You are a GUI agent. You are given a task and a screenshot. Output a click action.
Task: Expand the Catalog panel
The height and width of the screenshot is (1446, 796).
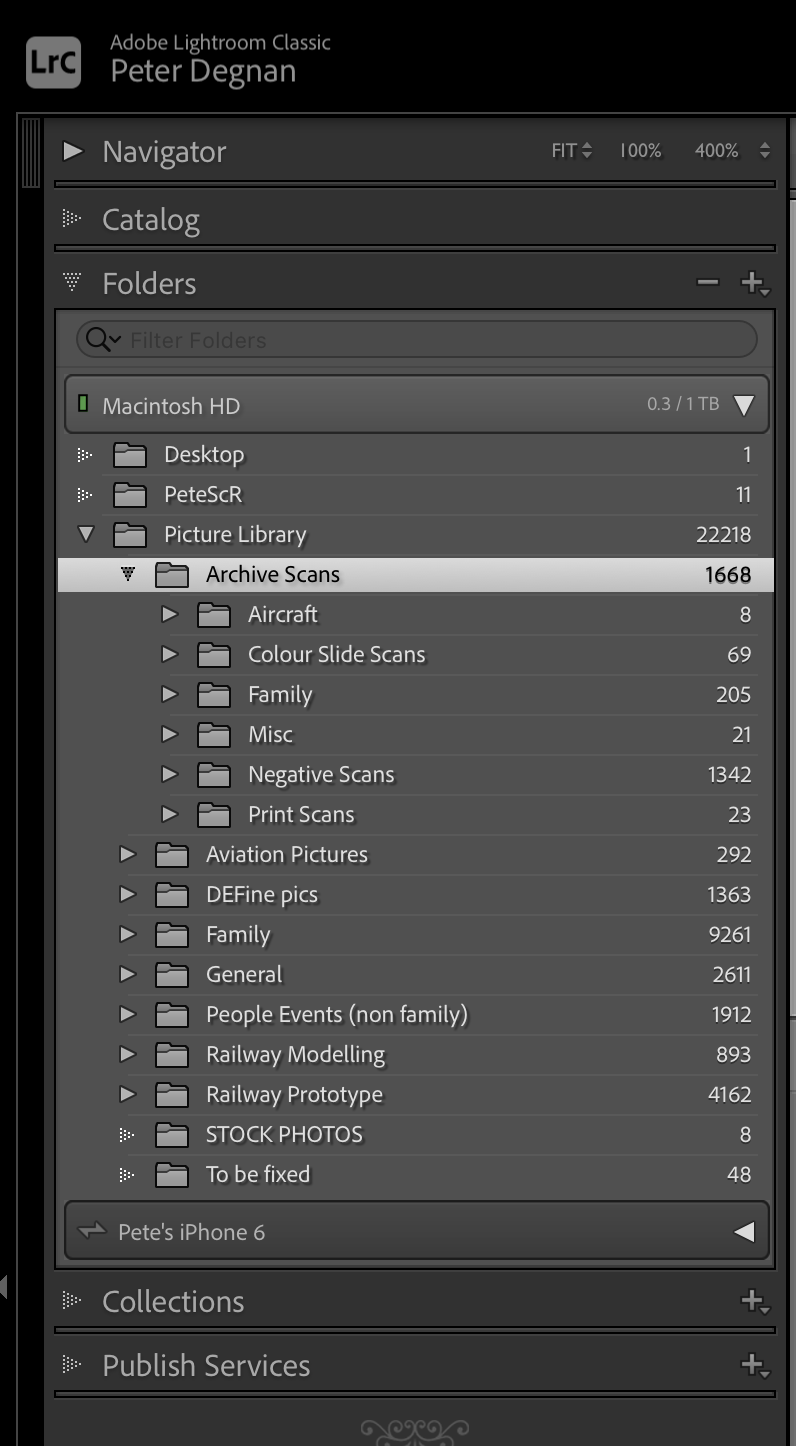pyautogui.click(x=72, y=218)
